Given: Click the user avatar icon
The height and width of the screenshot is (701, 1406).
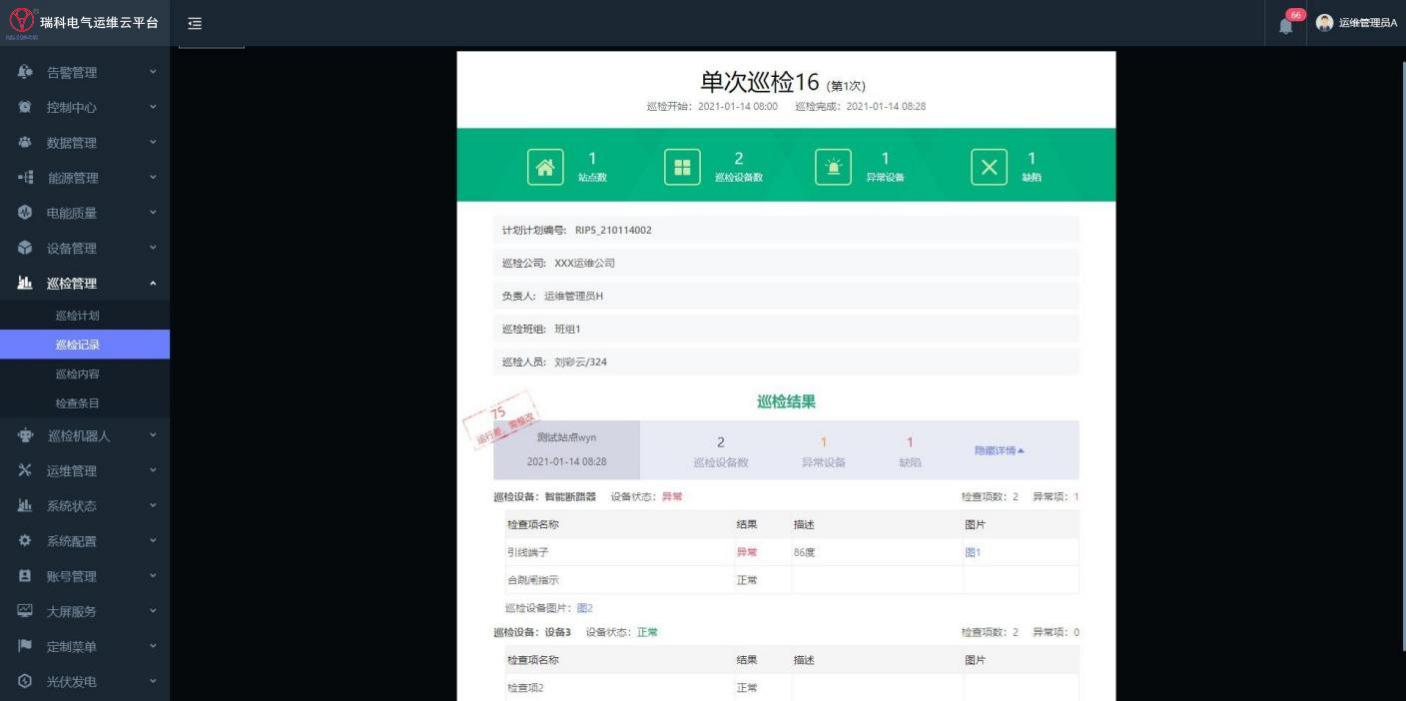Looking at the screenshot, I should point(1324,23).
